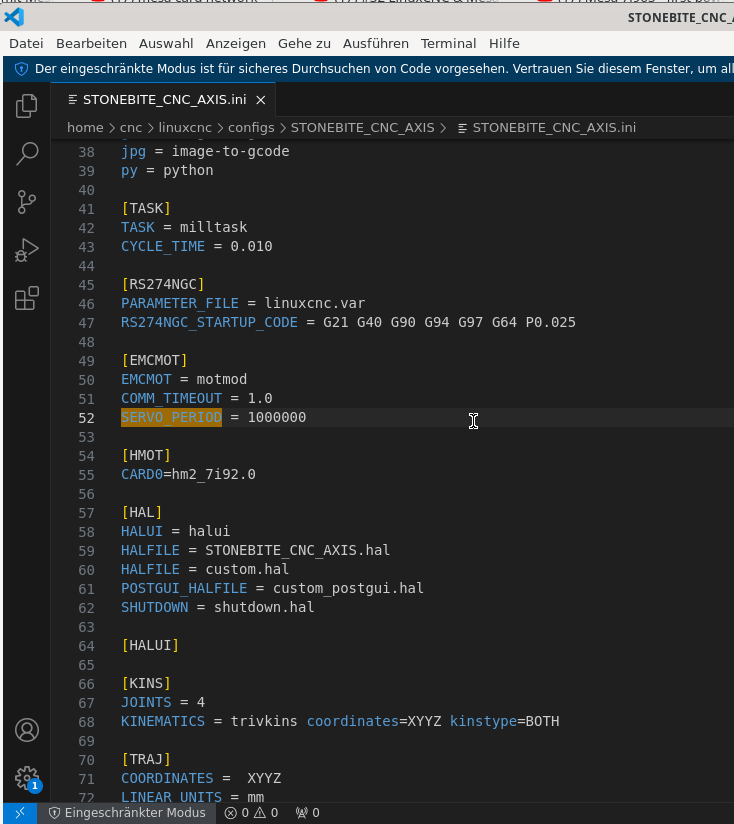Click line number 43 in the gutter
The height and width of the screenshot is (824, 734).
86,247
